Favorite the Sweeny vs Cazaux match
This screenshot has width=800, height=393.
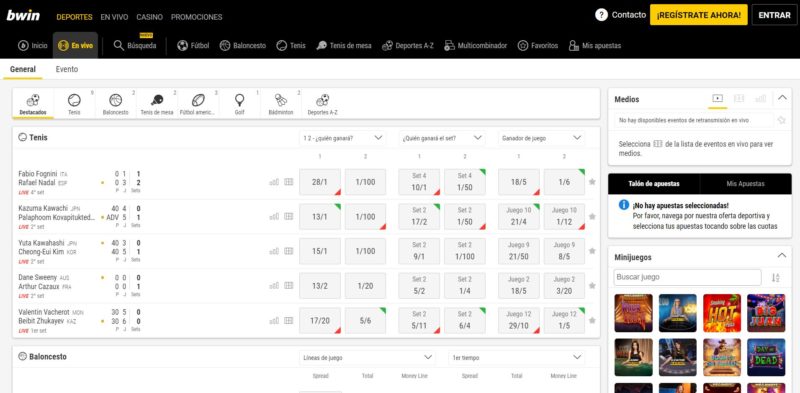(x=592, y=286)
